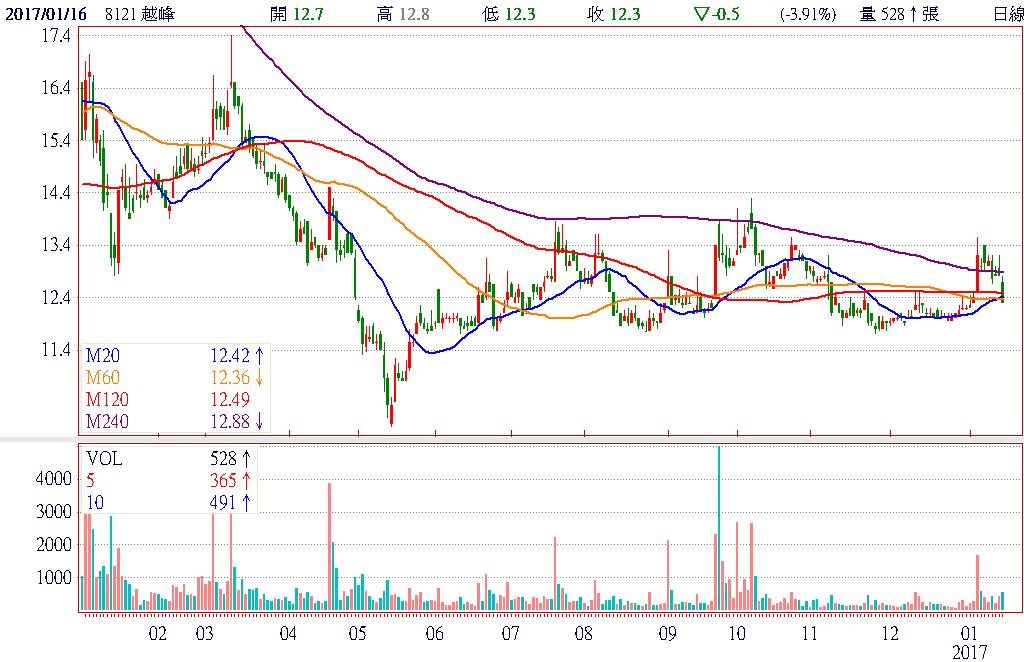The width and height of the screenshot is (1024, 662).
Task: Click the date 2017/01/16 in header
Action: click(41, 13)
